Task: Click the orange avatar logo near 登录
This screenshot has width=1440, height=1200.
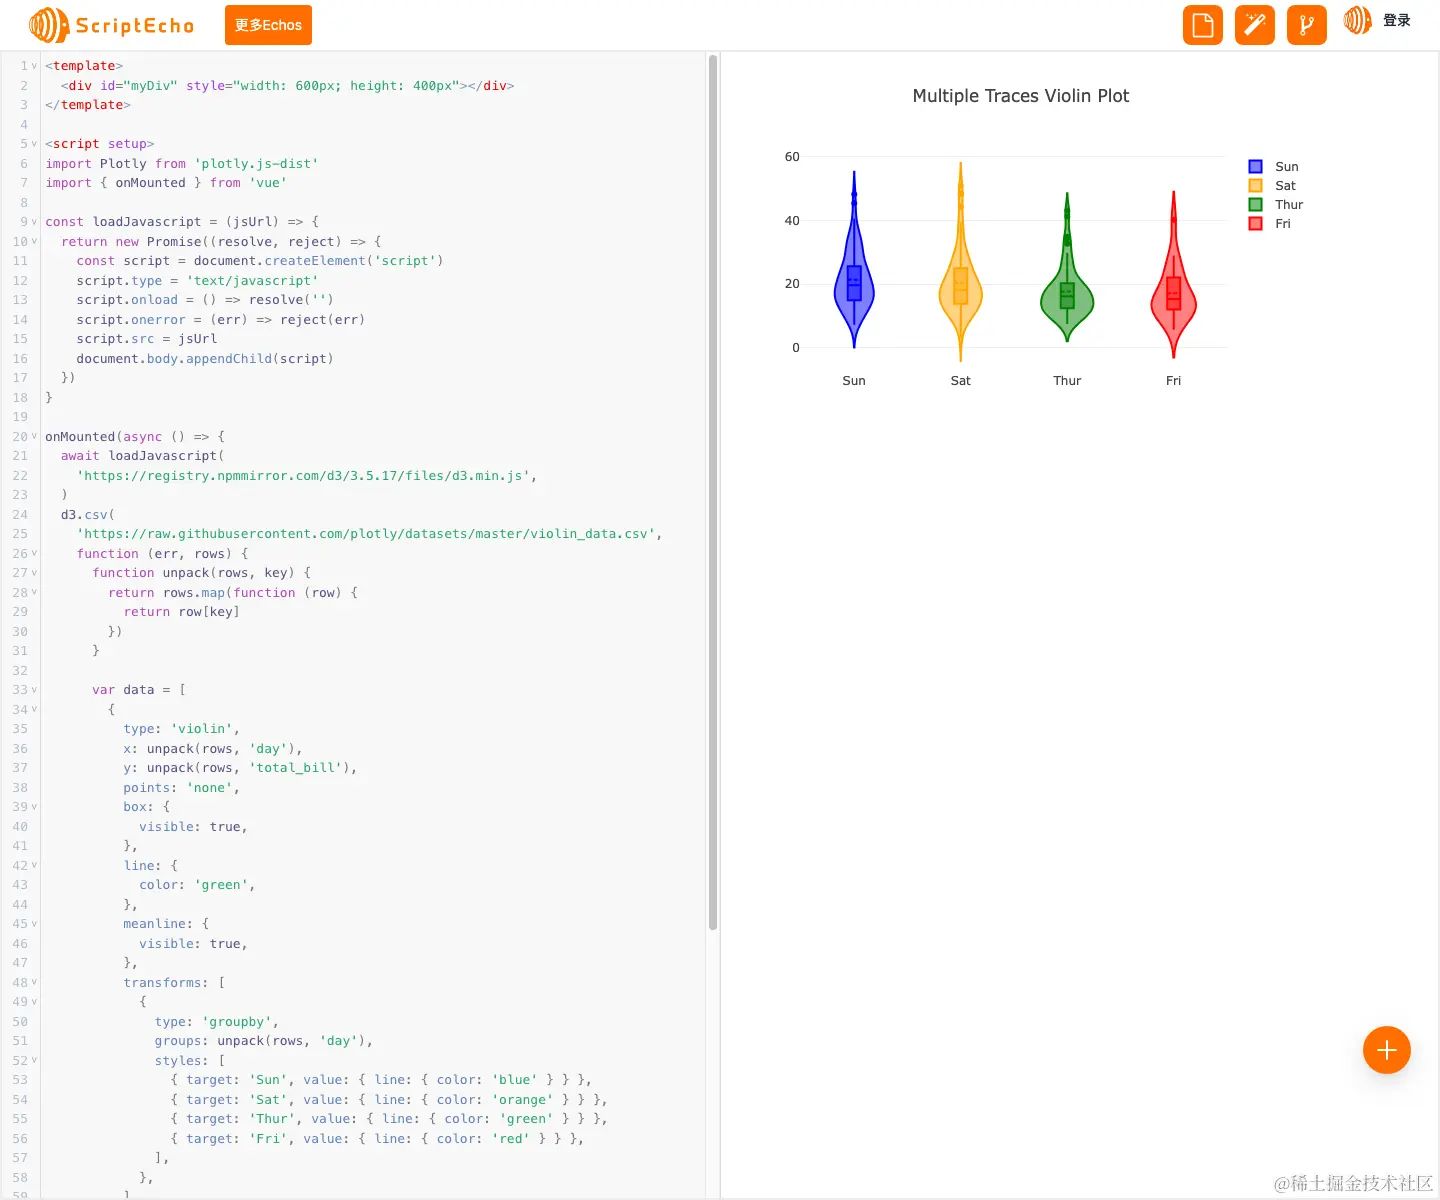Action: tap(1358, 20)
